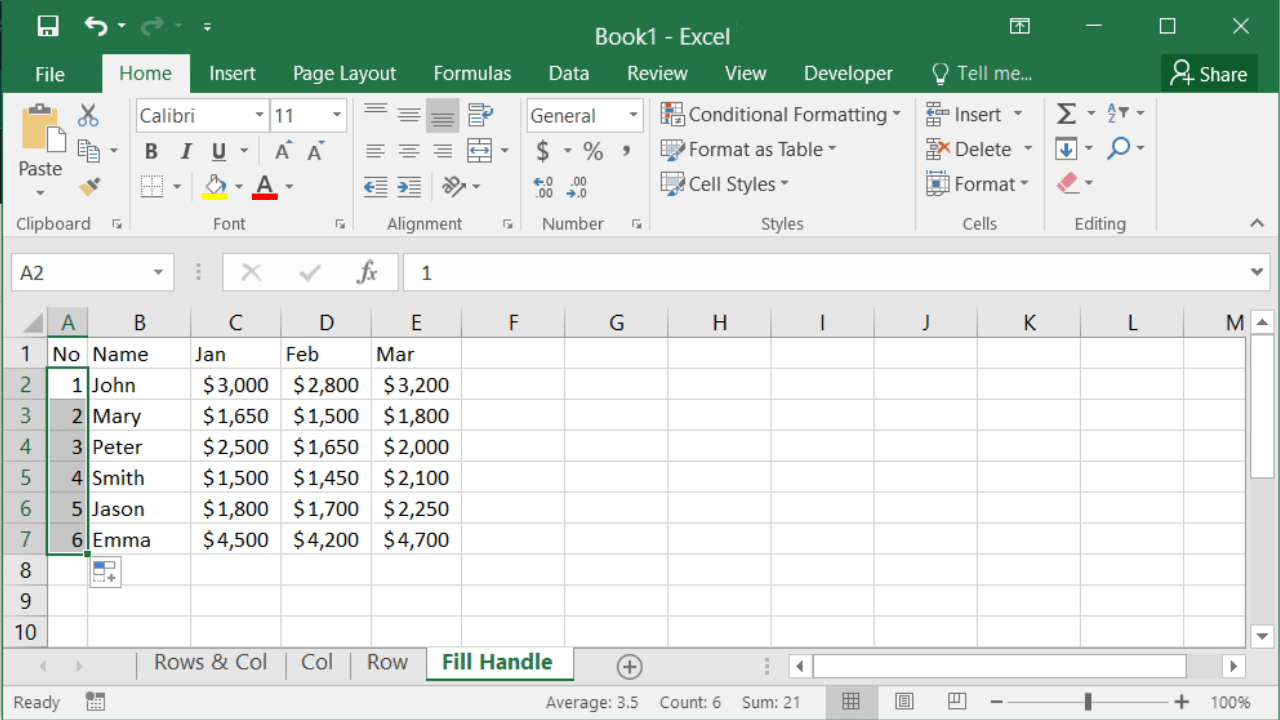Open Conditional Formatting menu
Screen dimensions: 1280x720
[x=781, y=115]
